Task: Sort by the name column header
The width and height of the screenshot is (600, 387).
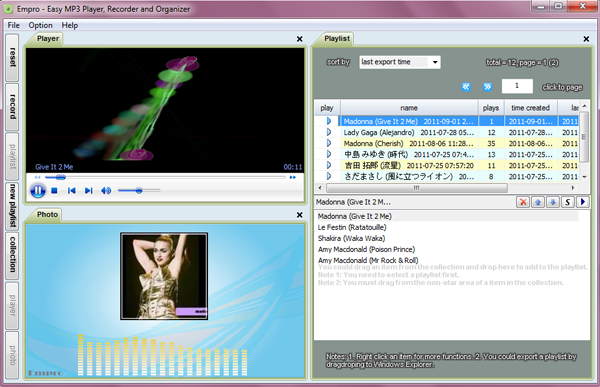Action: [x=409, y=108]
